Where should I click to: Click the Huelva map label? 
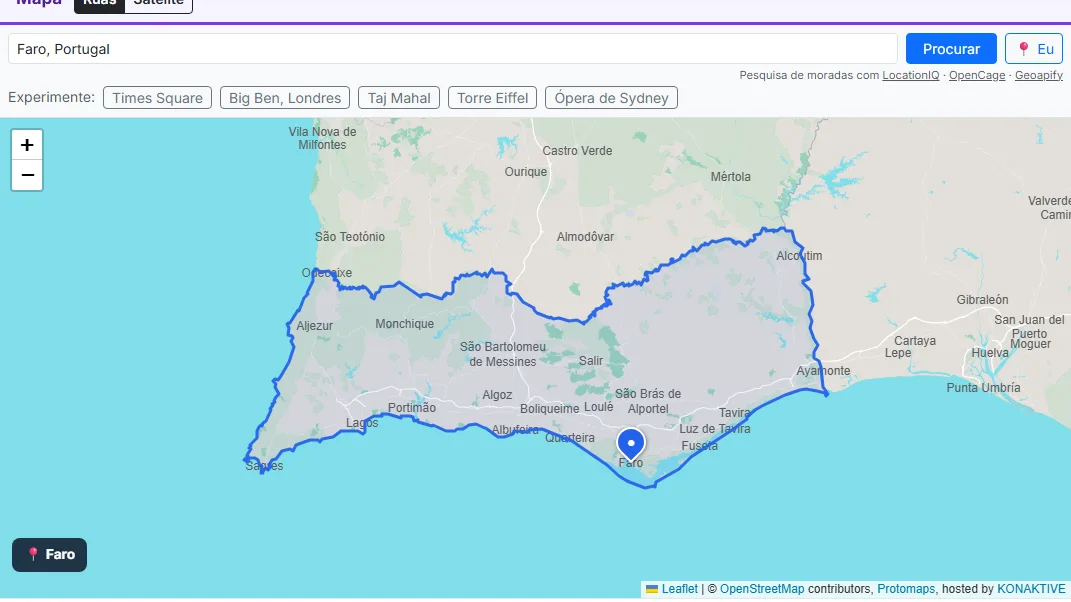(990, 353)
